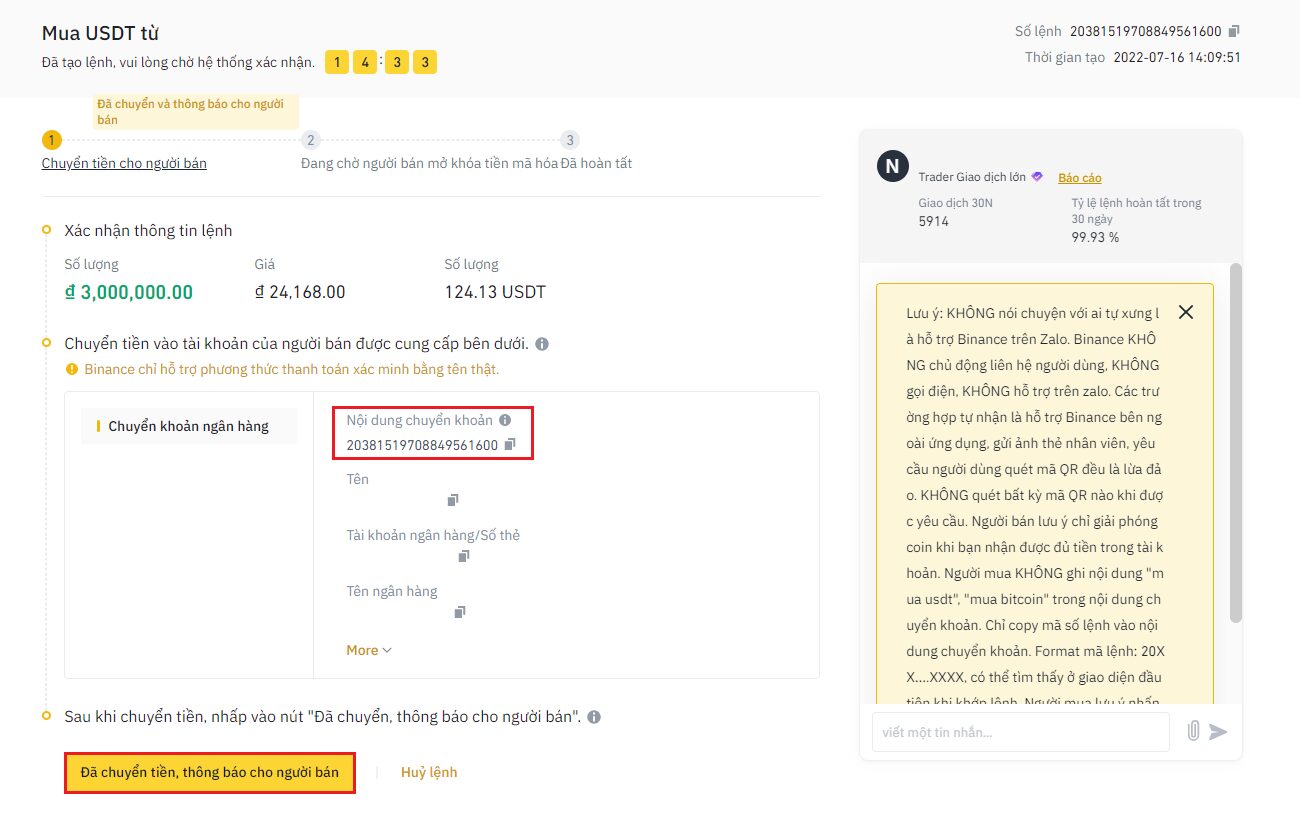This screenshot has height=822, width=1300.
Task: Go to step 1 Chuyển tiền cho người bán
Action: (x=124, y=163)
